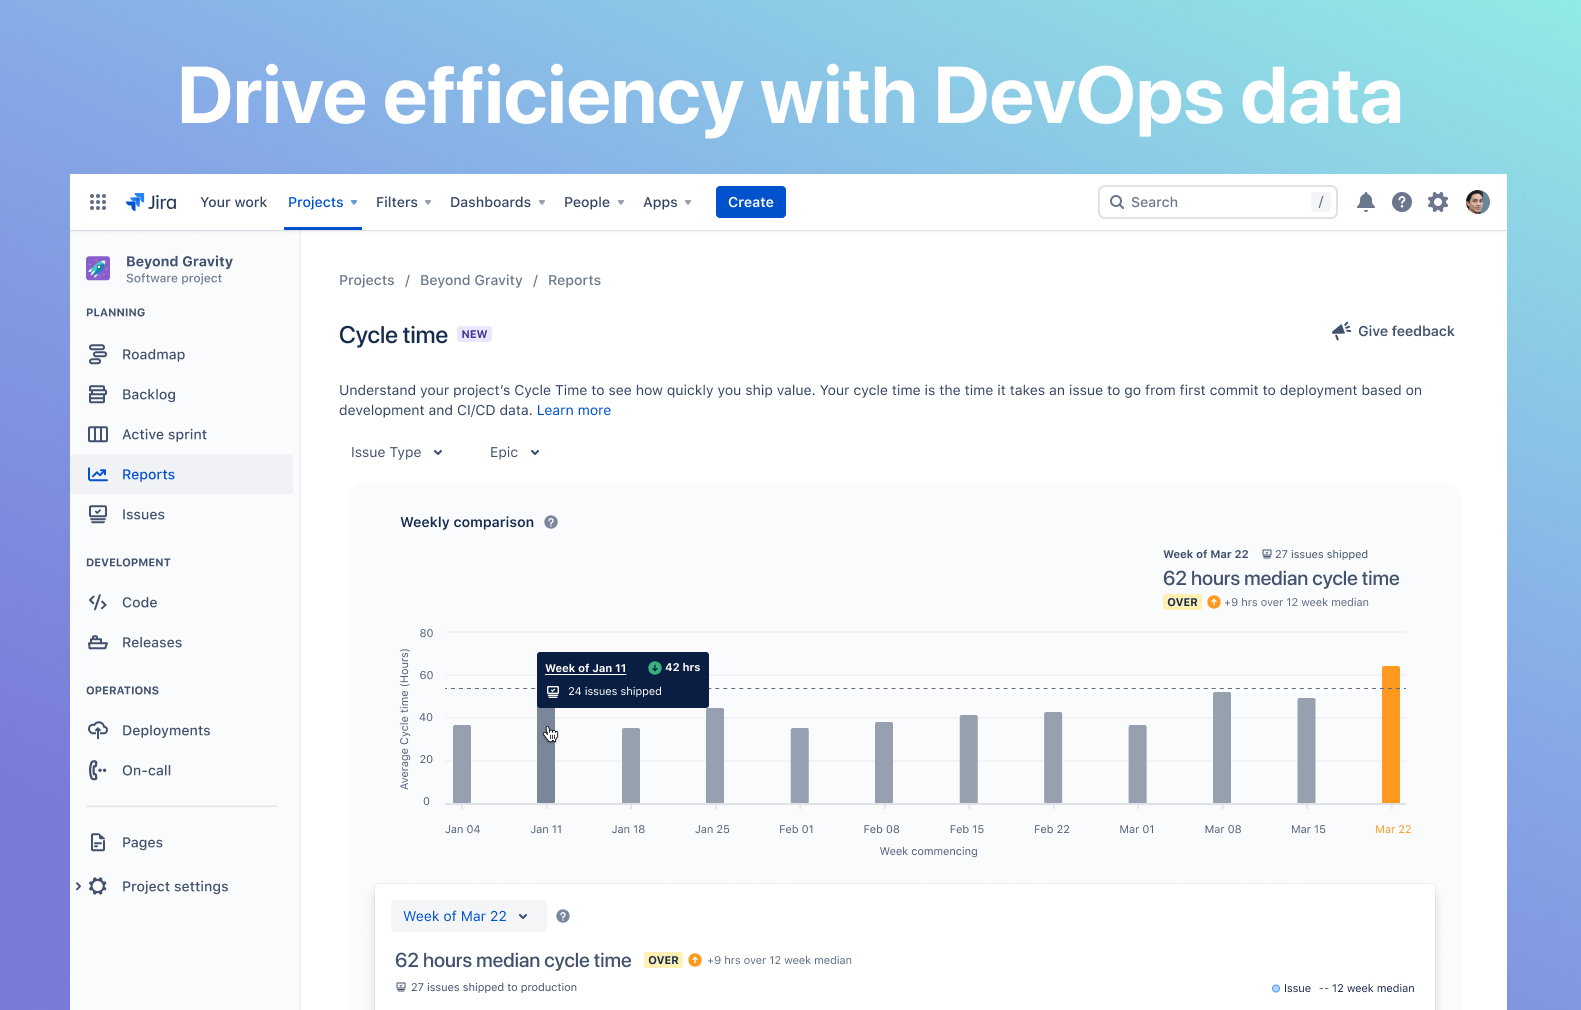Select the Mar 15 bar in chart

[1306, 751]
